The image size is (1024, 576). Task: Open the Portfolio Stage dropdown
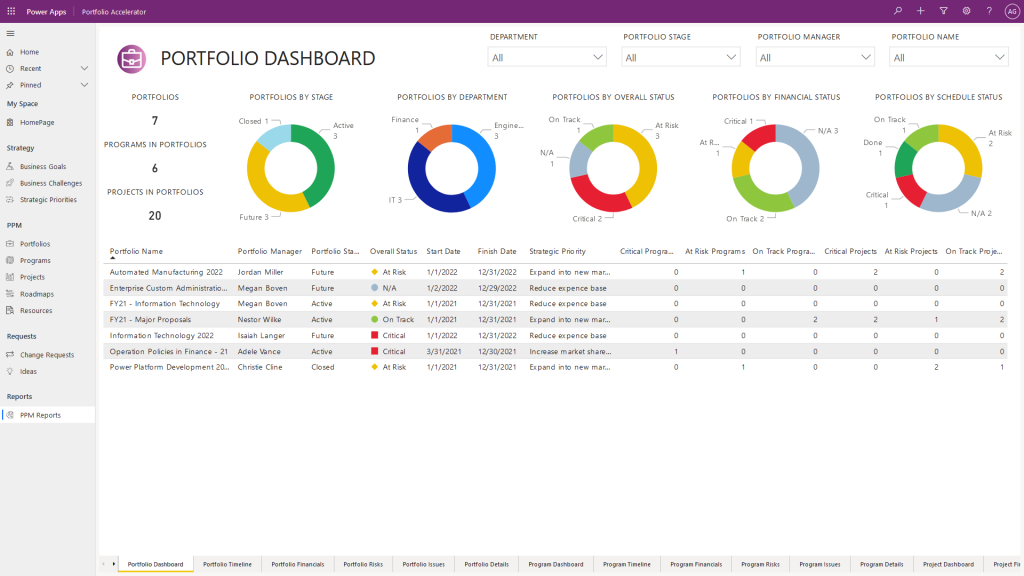pos(680,57)
